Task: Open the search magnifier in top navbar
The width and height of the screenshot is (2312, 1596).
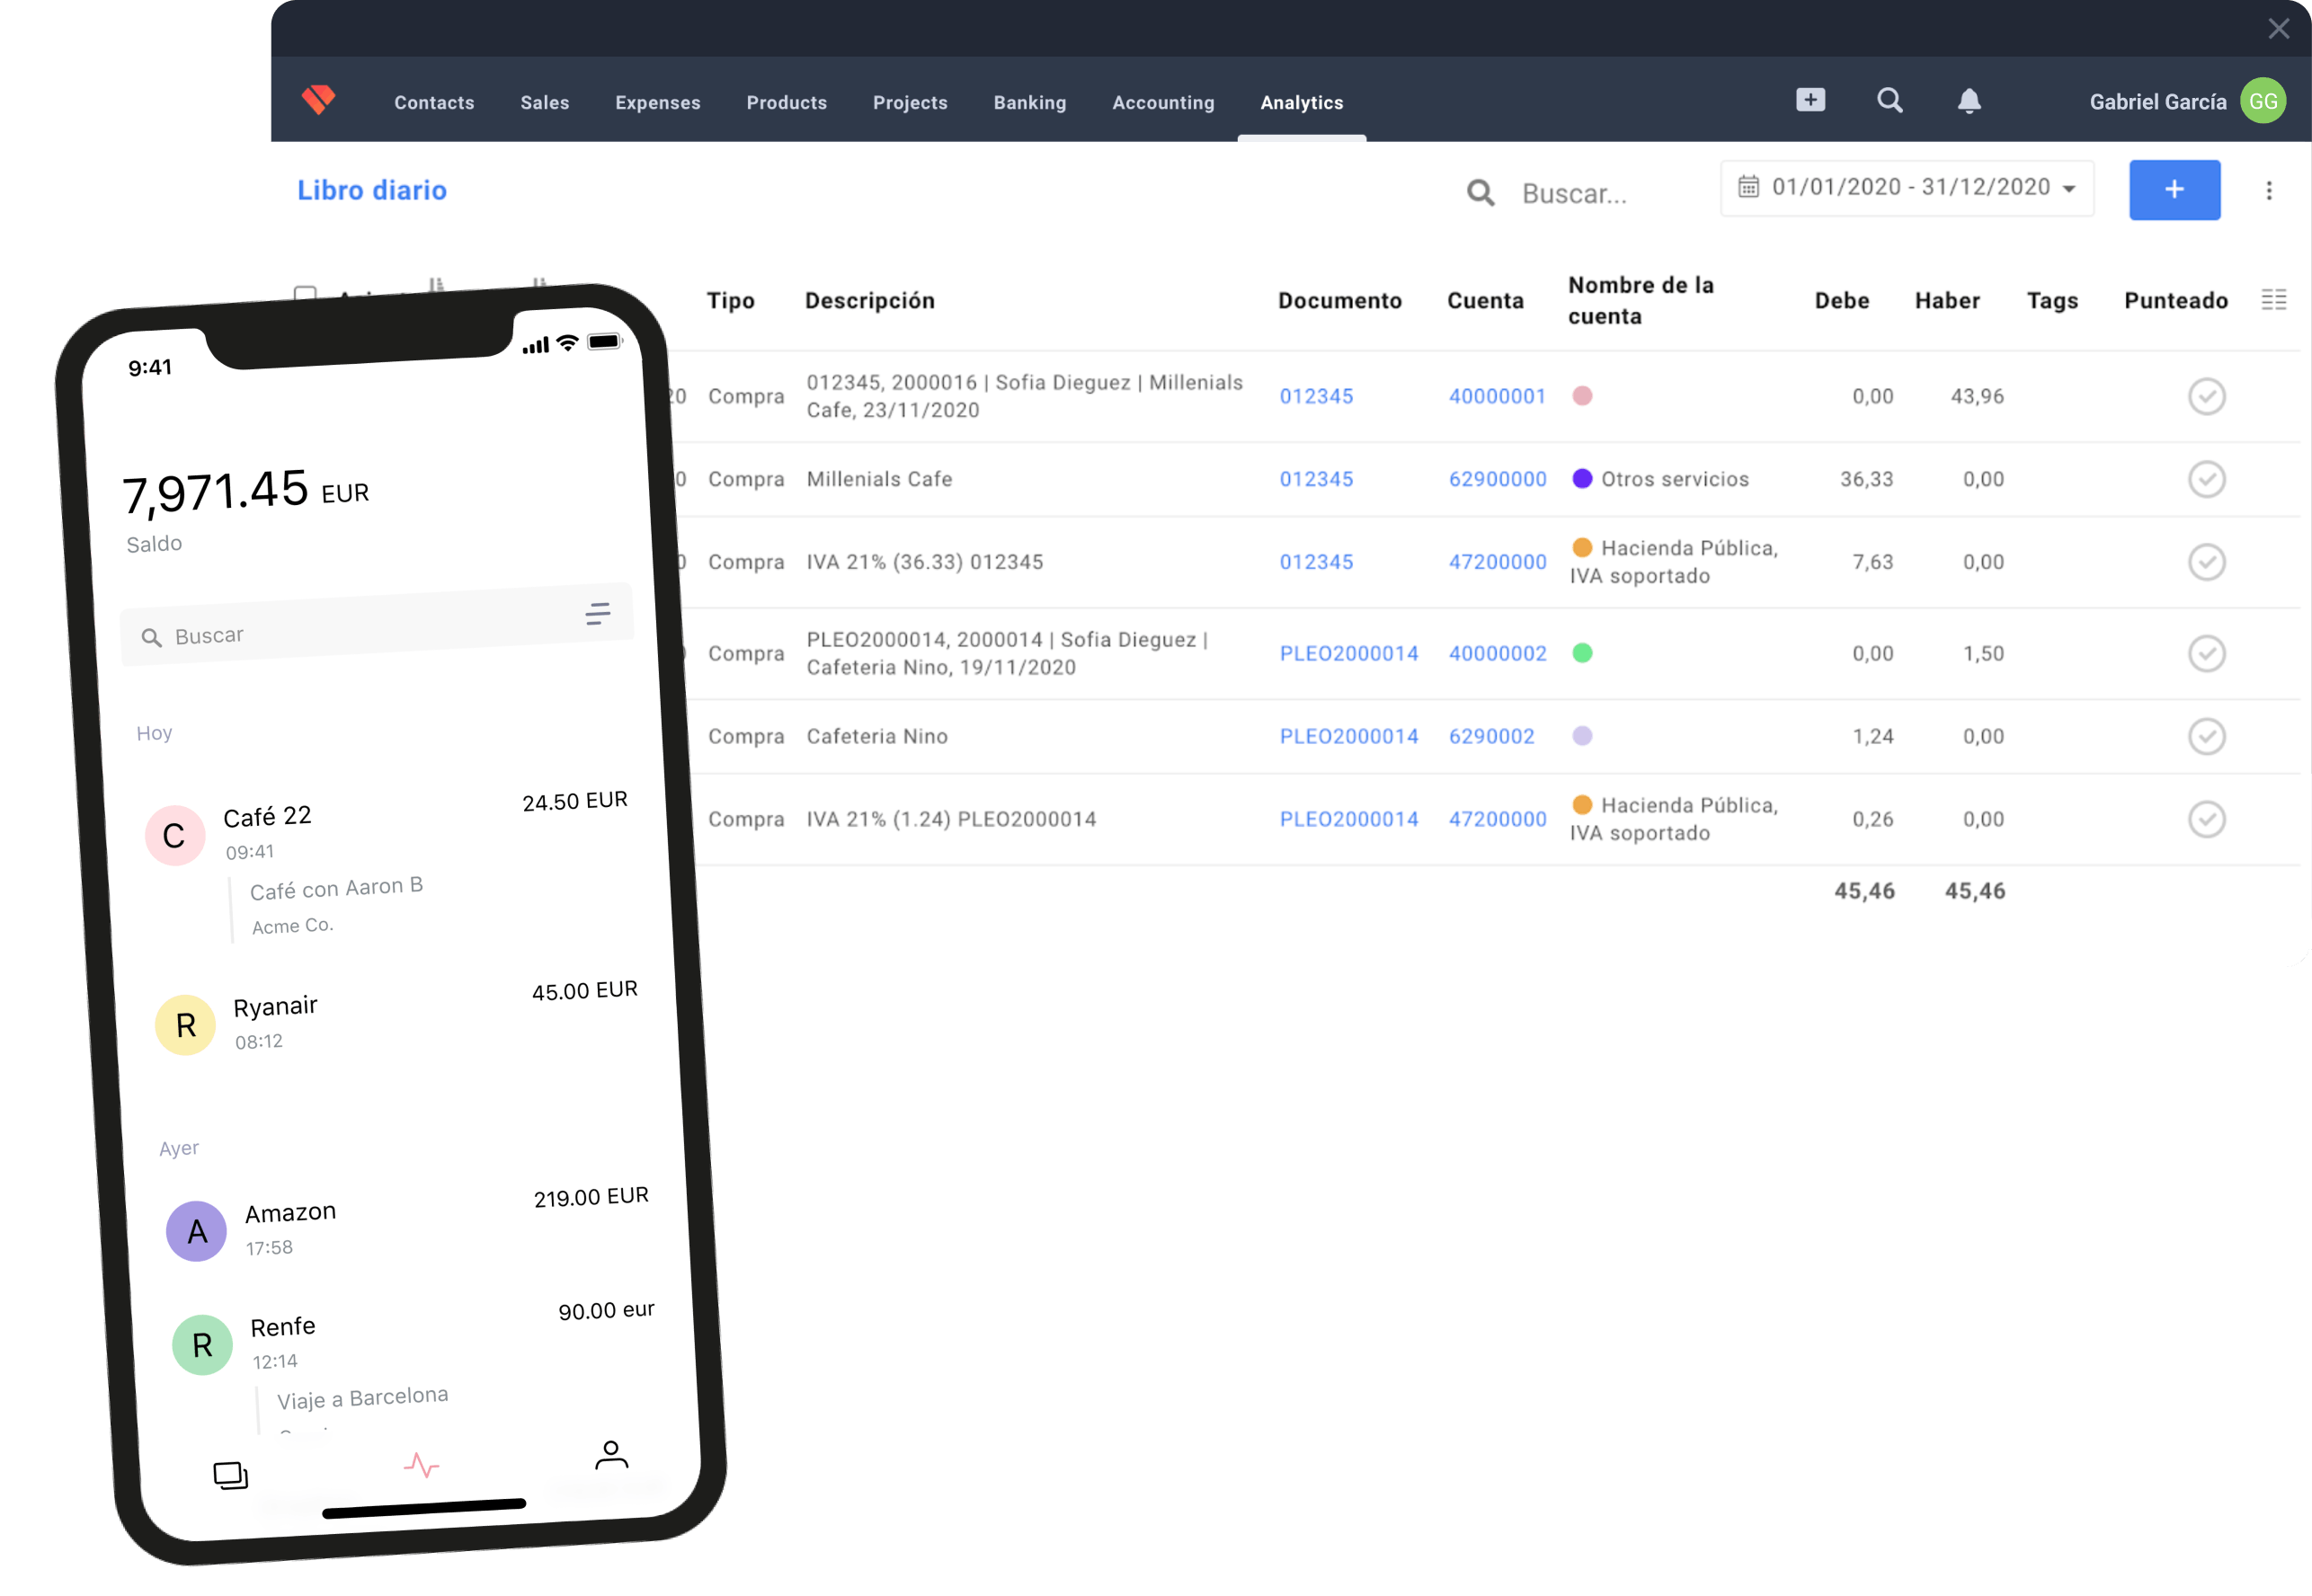Action: (x=1889, y=100)
